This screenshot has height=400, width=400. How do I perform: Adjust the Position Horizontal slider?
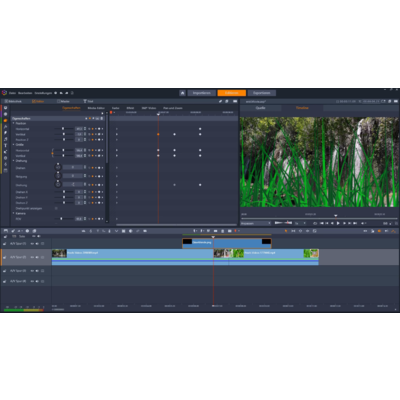[x=63, y=129]
